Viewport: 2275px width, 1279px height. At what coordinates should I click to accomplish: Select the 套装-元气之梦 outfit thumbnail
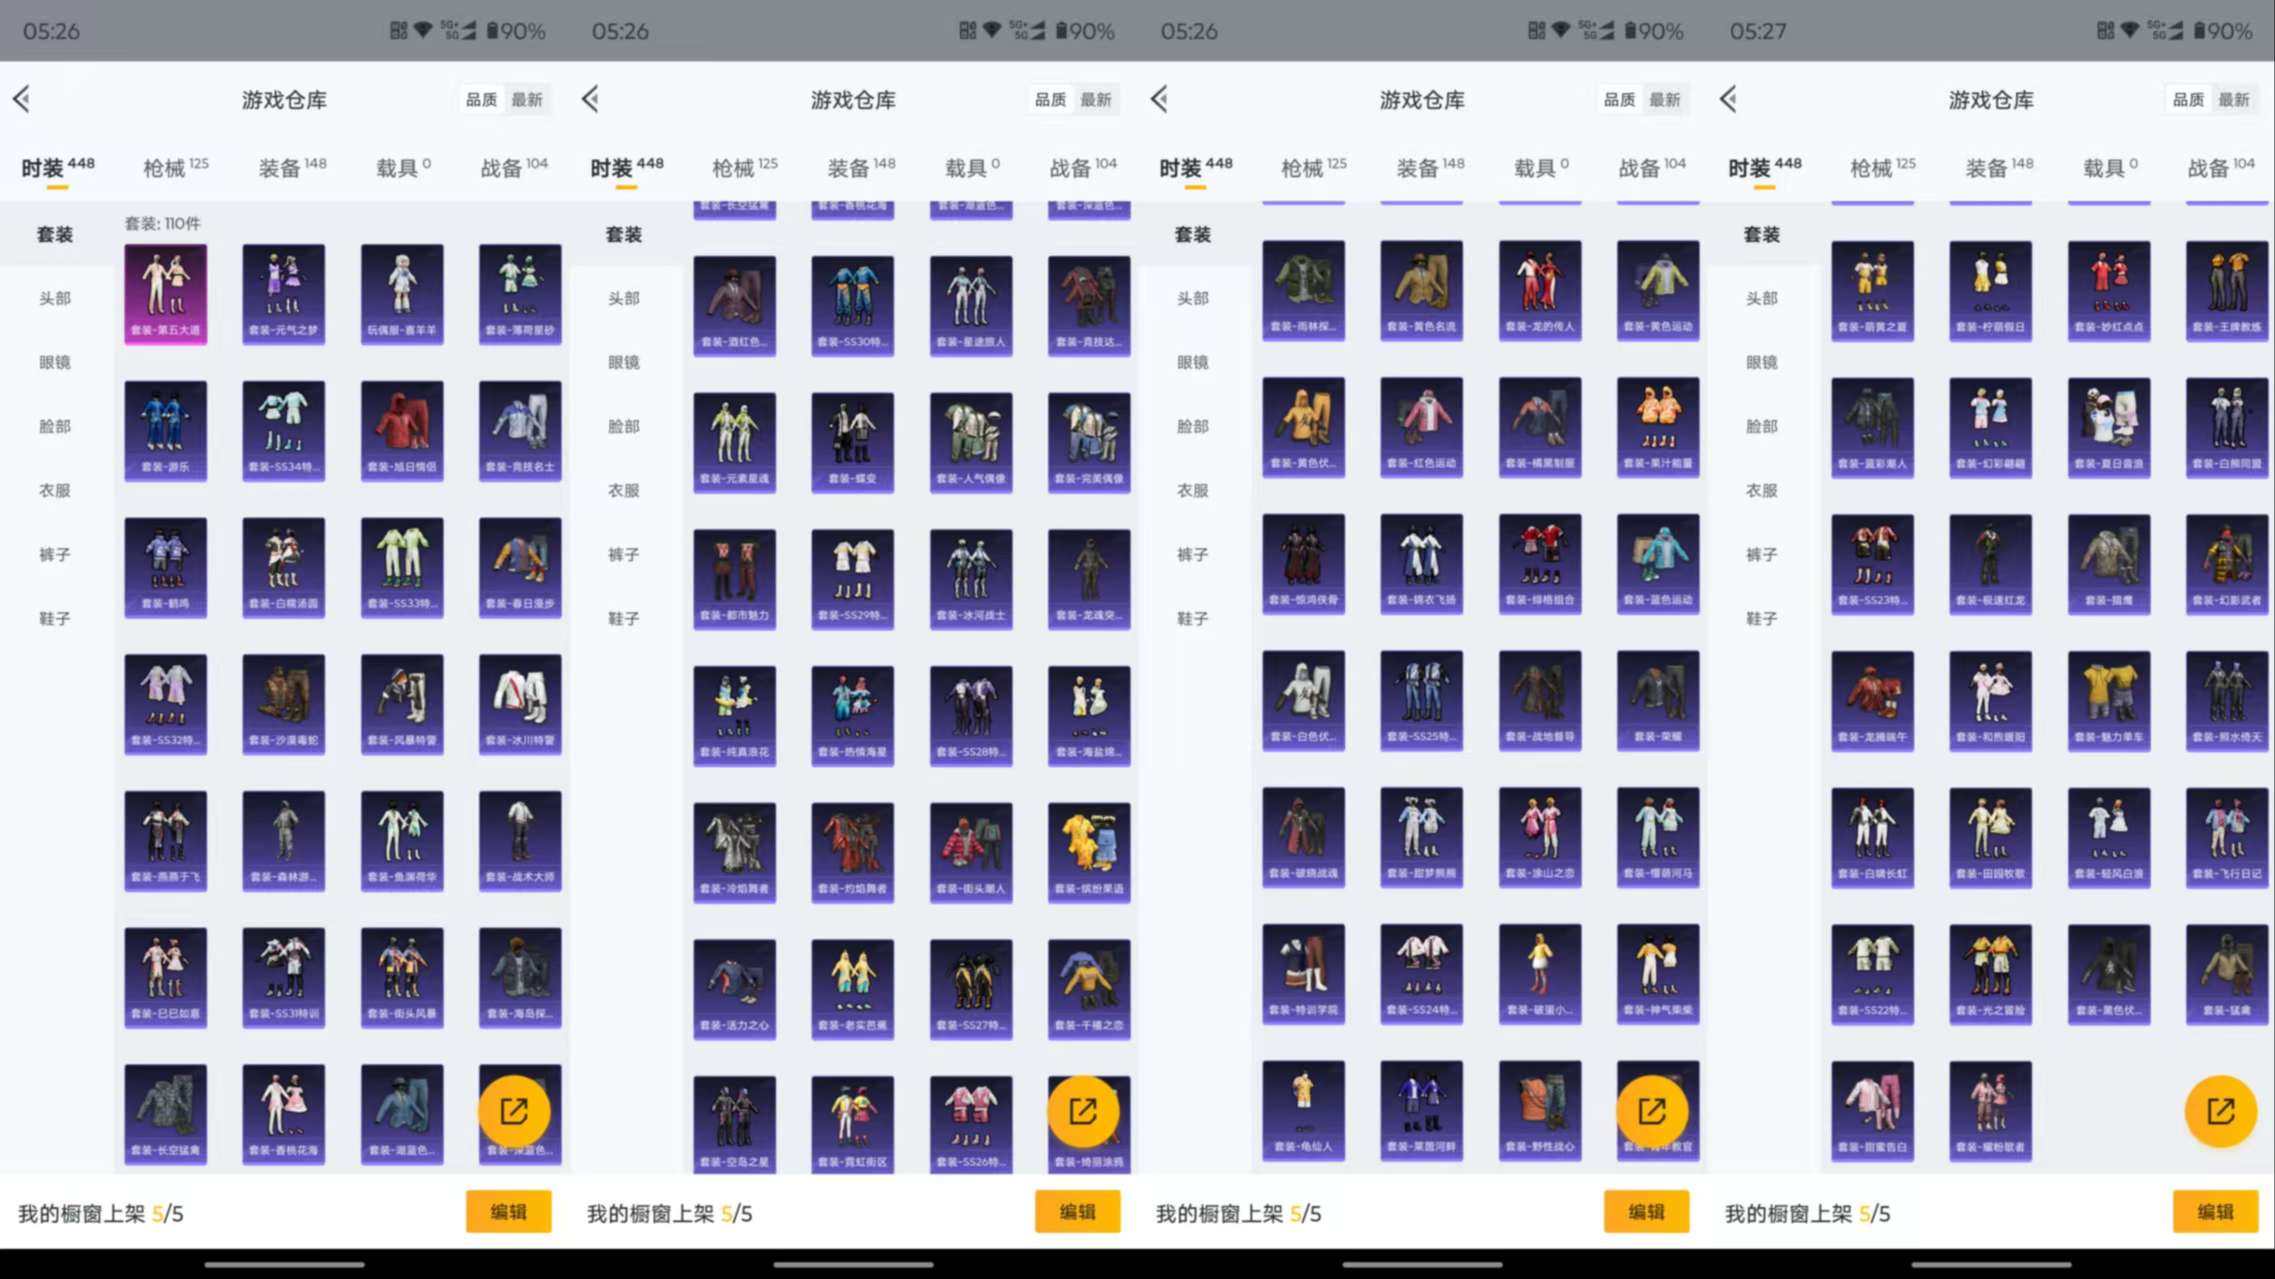(283, 292)
